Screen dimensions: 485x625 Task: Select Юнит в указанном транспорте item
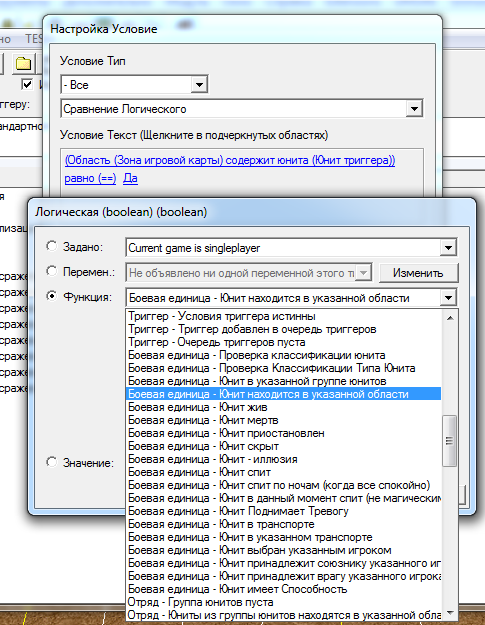click(x=283, y=537)
